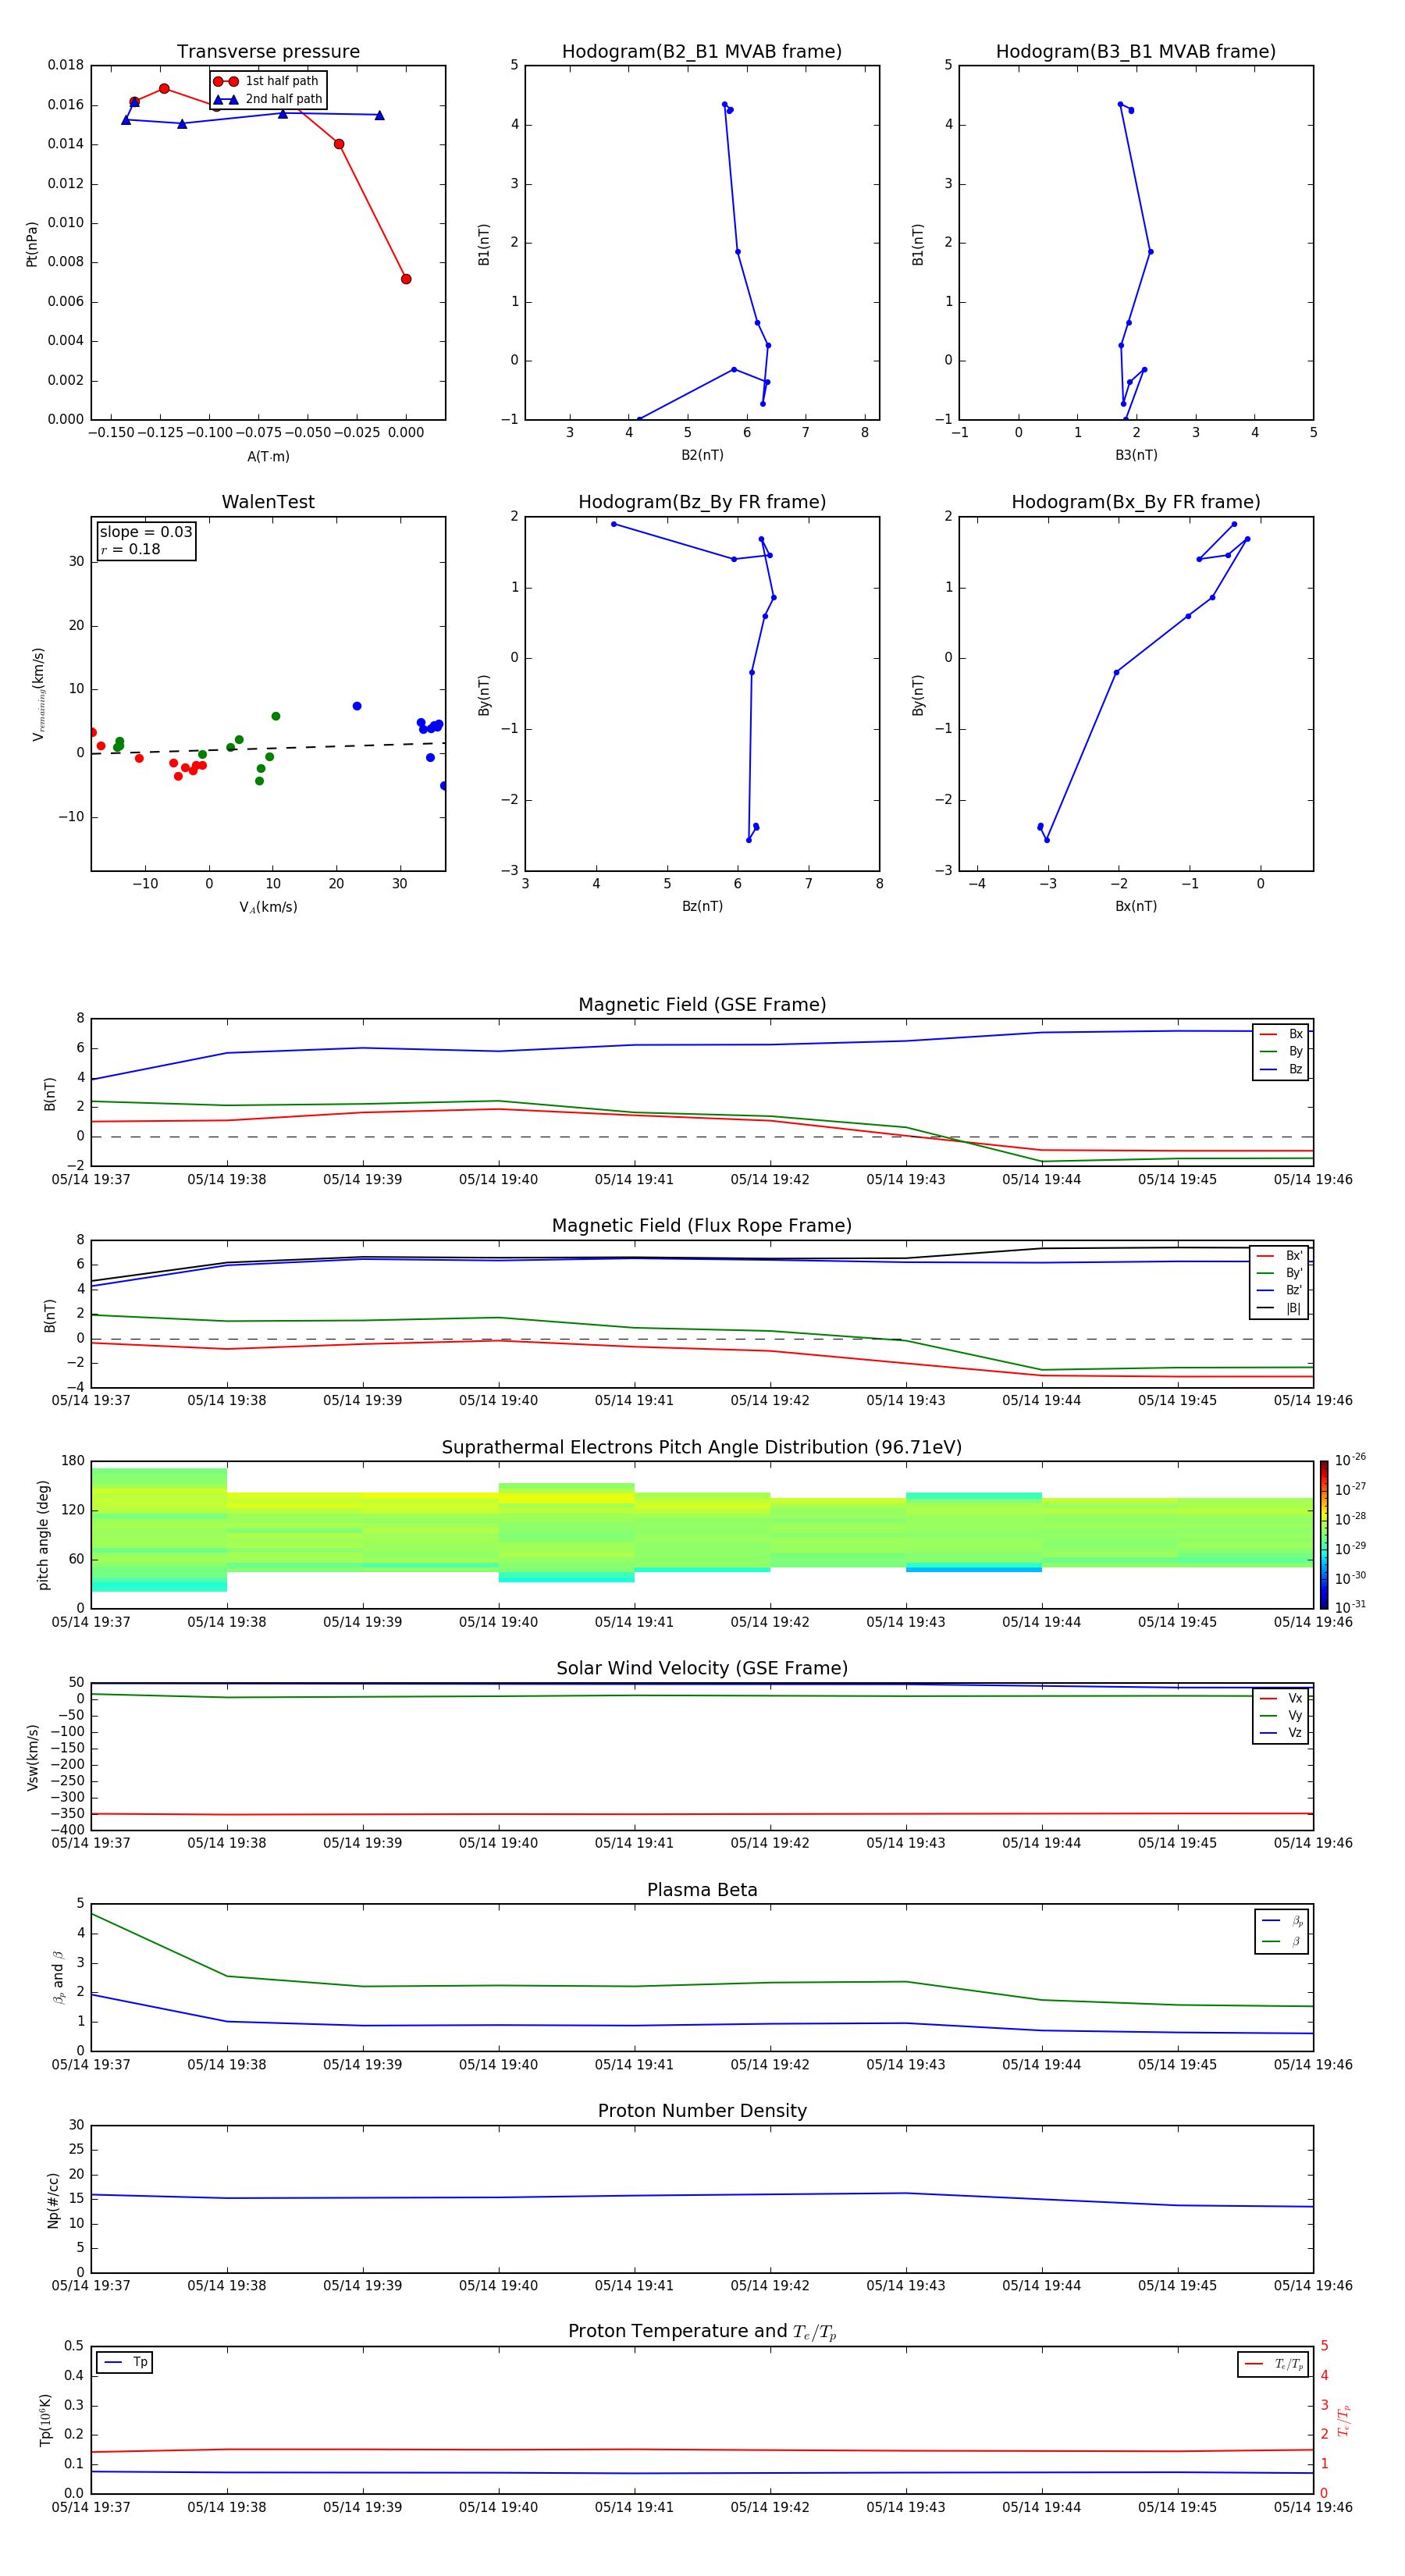Select the "2nd half path" legend entry
The image size is (1405, 2576).
(x=268, y=99)
